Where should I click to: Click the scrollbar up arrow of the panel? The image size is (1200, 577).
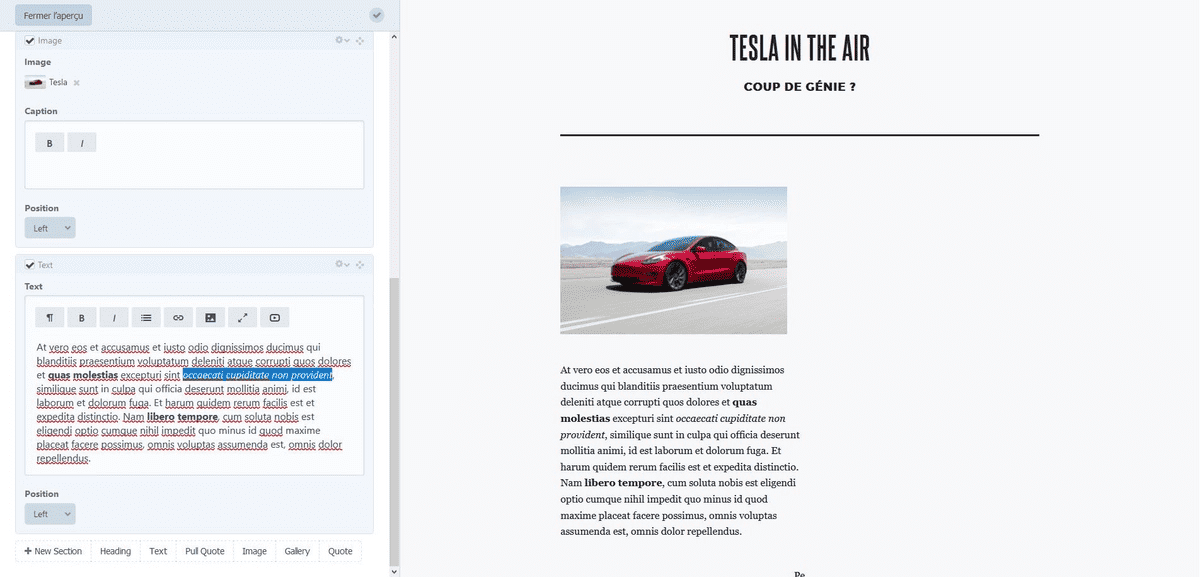[x=393, y=37]
